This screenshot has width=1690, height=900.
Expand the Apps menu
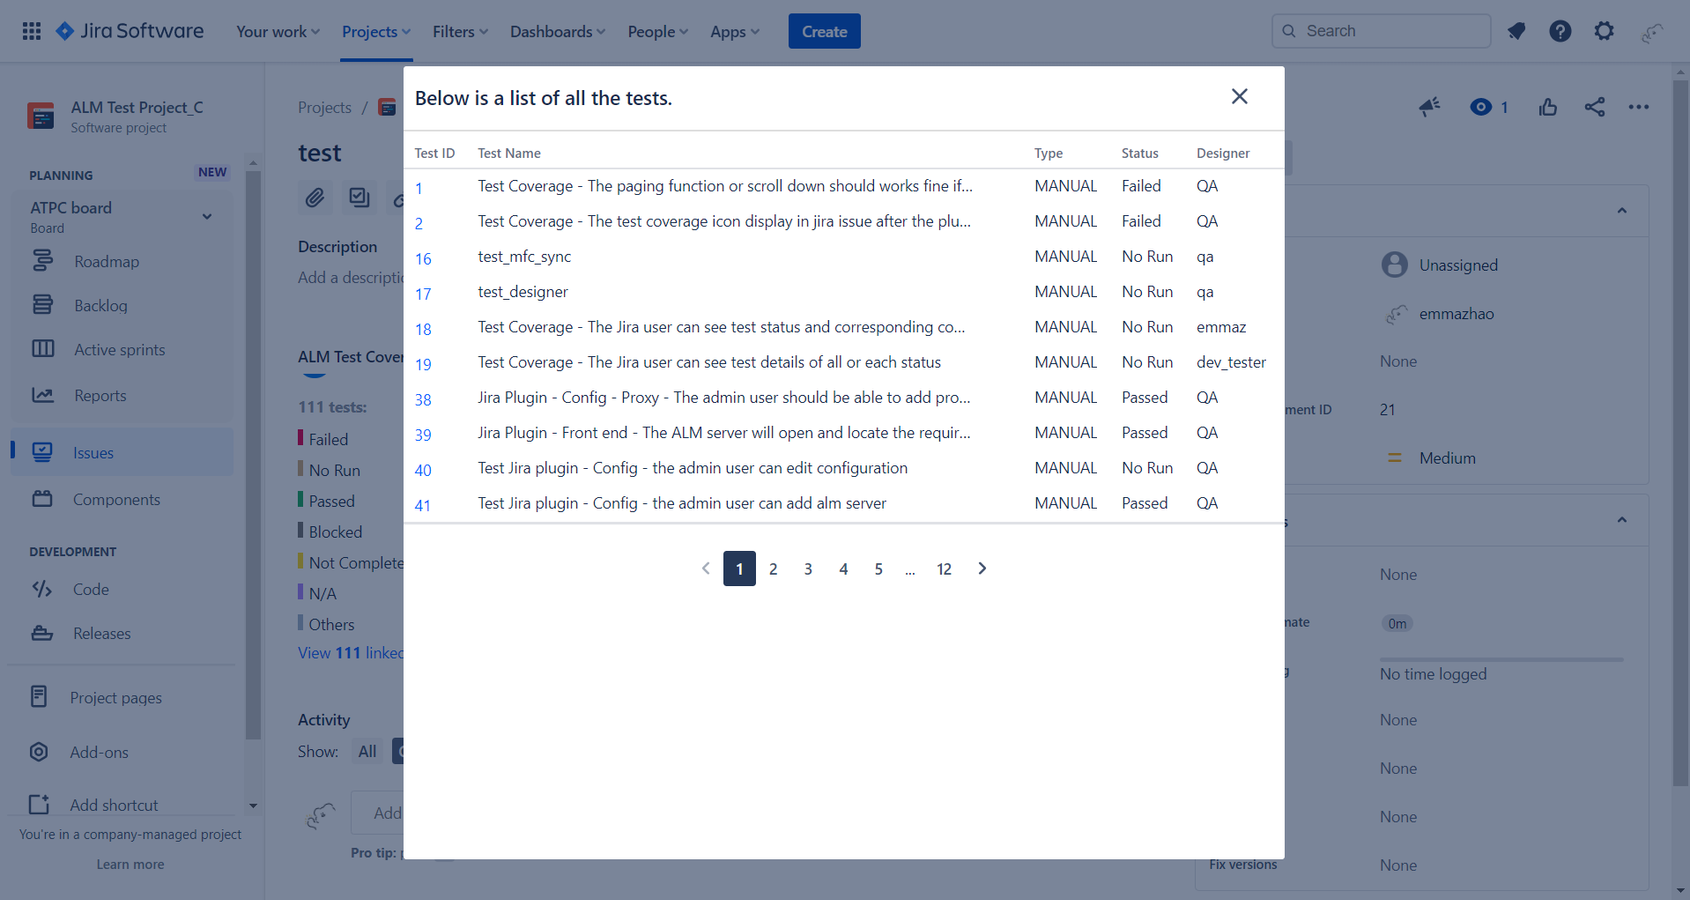click(734, 31)
